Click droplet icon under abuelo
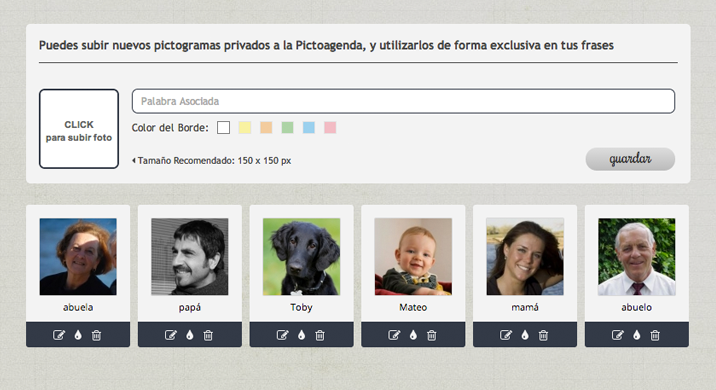This screenshot has width=716, height=390. (x=637, y=335)
